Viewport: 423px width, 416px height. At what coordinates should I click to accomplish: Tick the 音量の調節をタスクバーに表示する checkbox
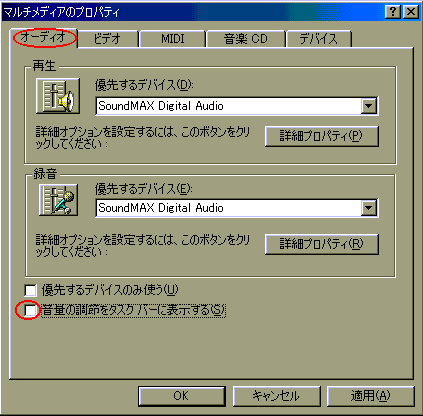coord(30,310)
